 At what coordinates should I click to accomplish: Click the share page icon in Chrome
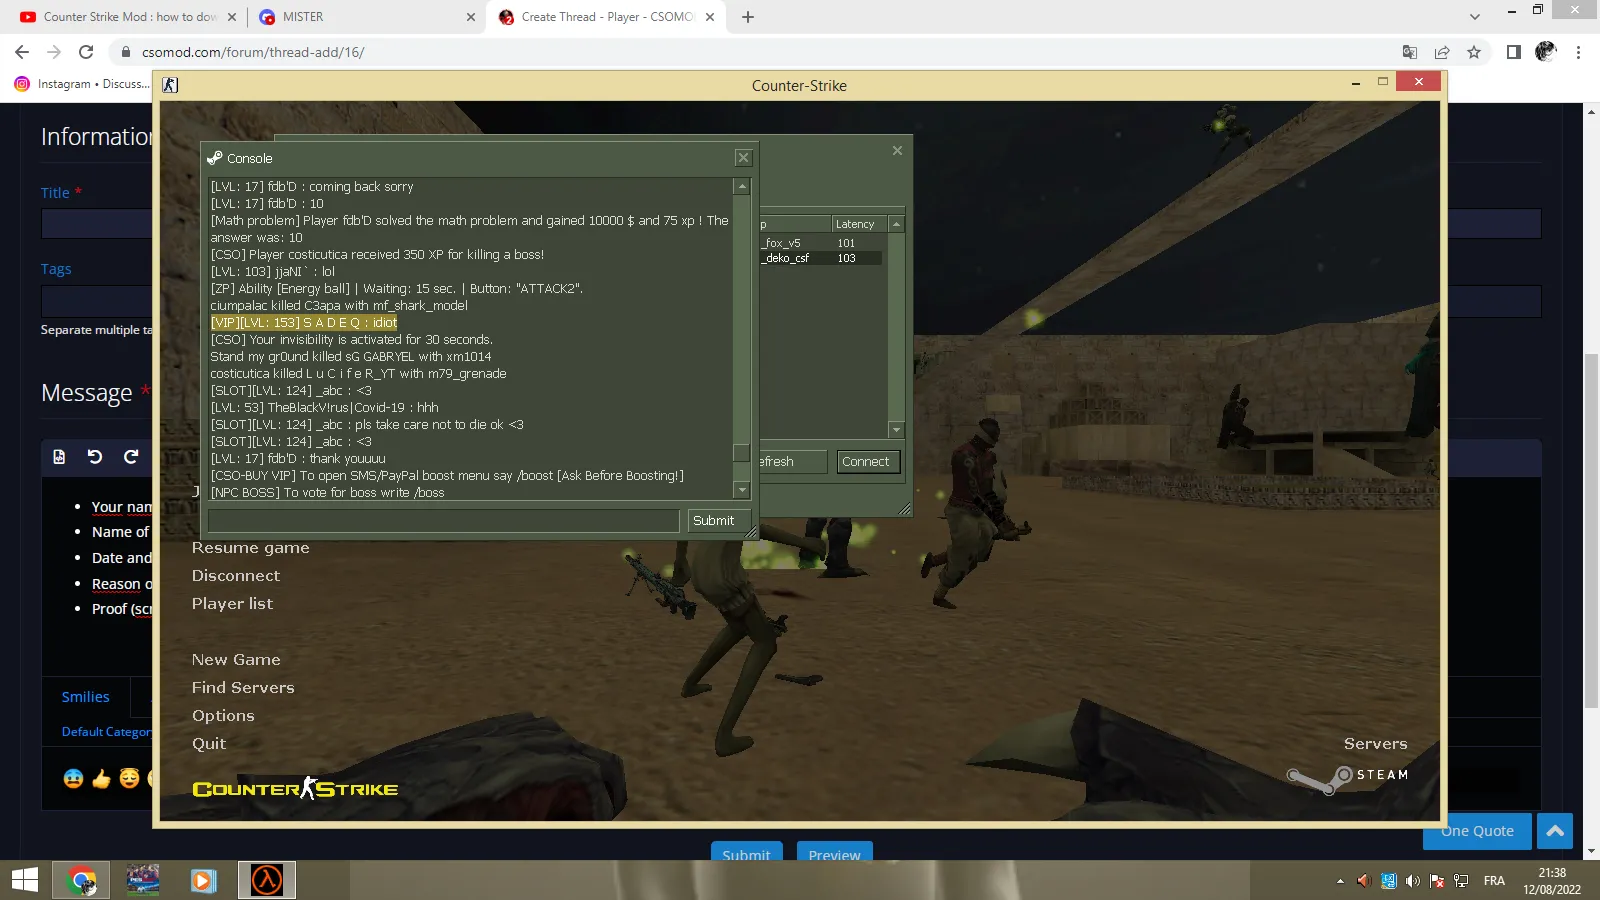(1442, 52)
